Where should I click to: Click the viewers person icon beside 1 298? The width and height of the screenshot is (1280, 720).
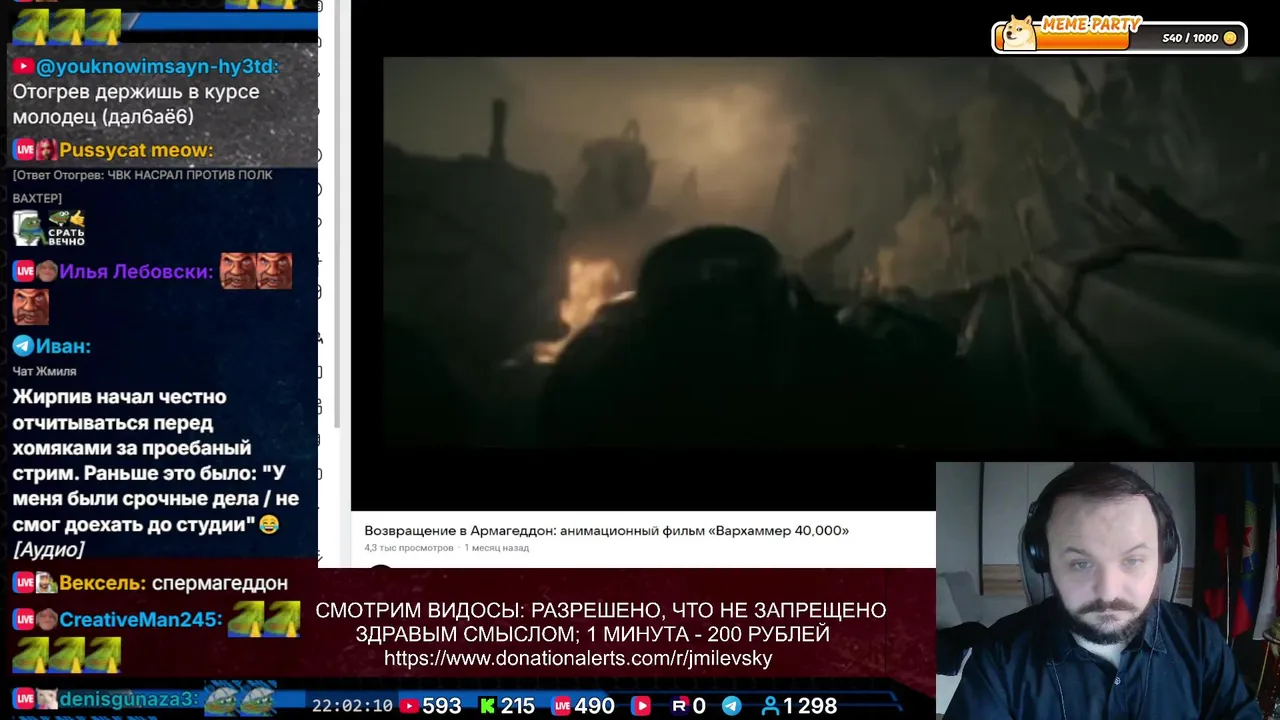point(770,706)
